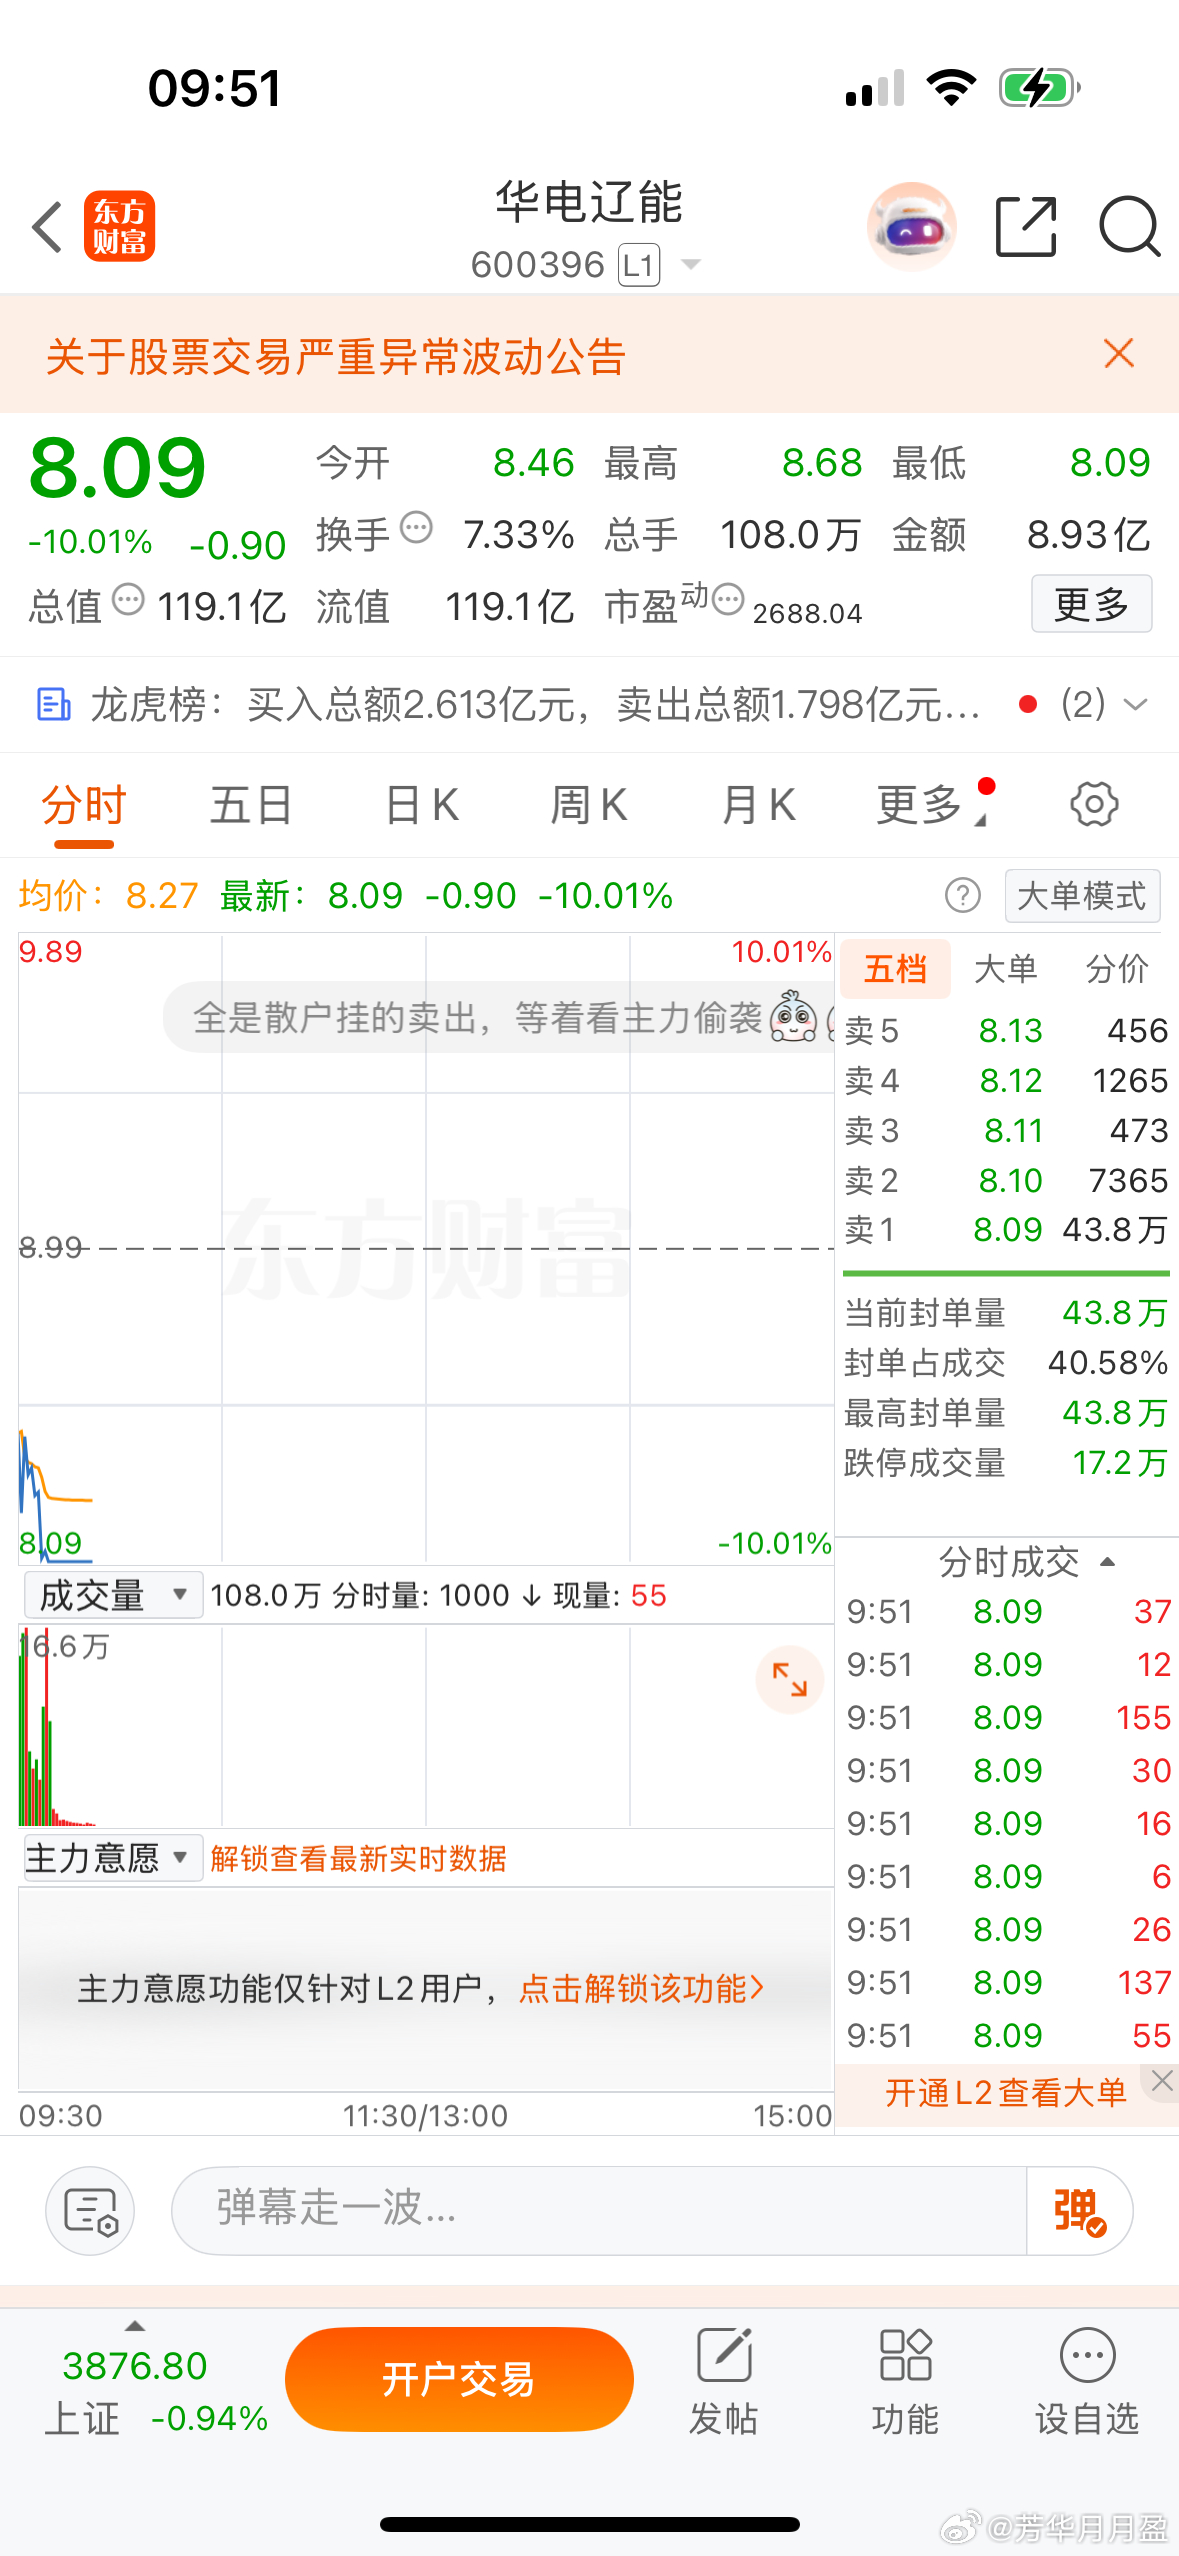Tap the 当前封单量 43.8万 row
This screenshot has width=1179, height=2556.
tap(1006, 1313)
